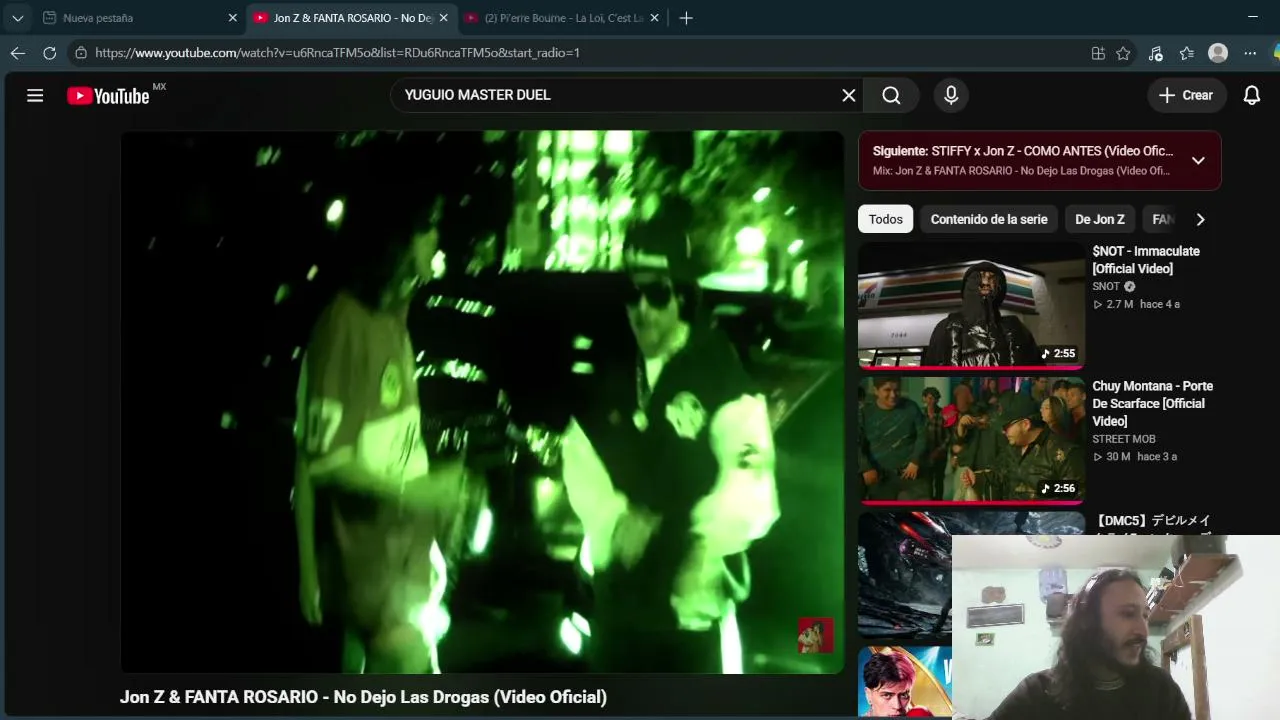Select the Todos filter chip
The image size is (1280, 720).
(886, 219)
